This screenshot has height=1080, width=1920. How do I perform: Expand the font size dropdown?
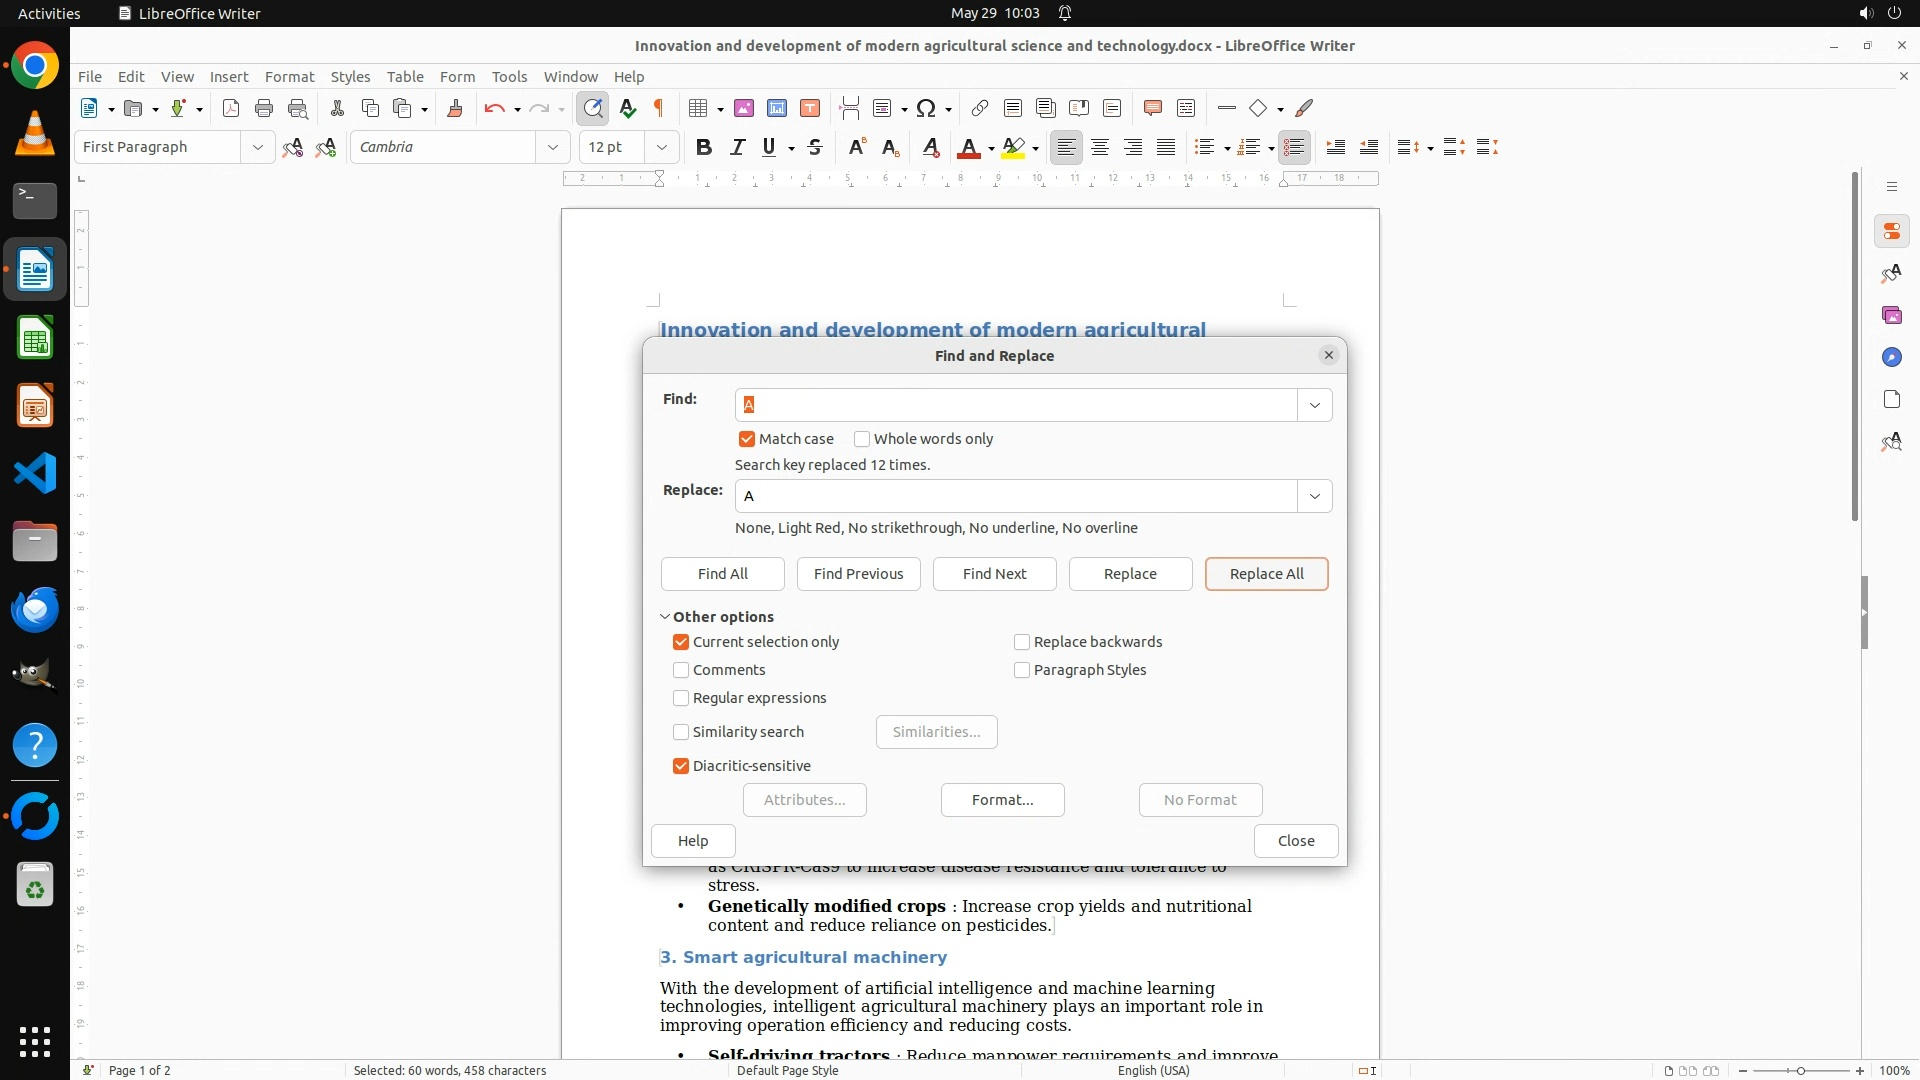[661, 147]
